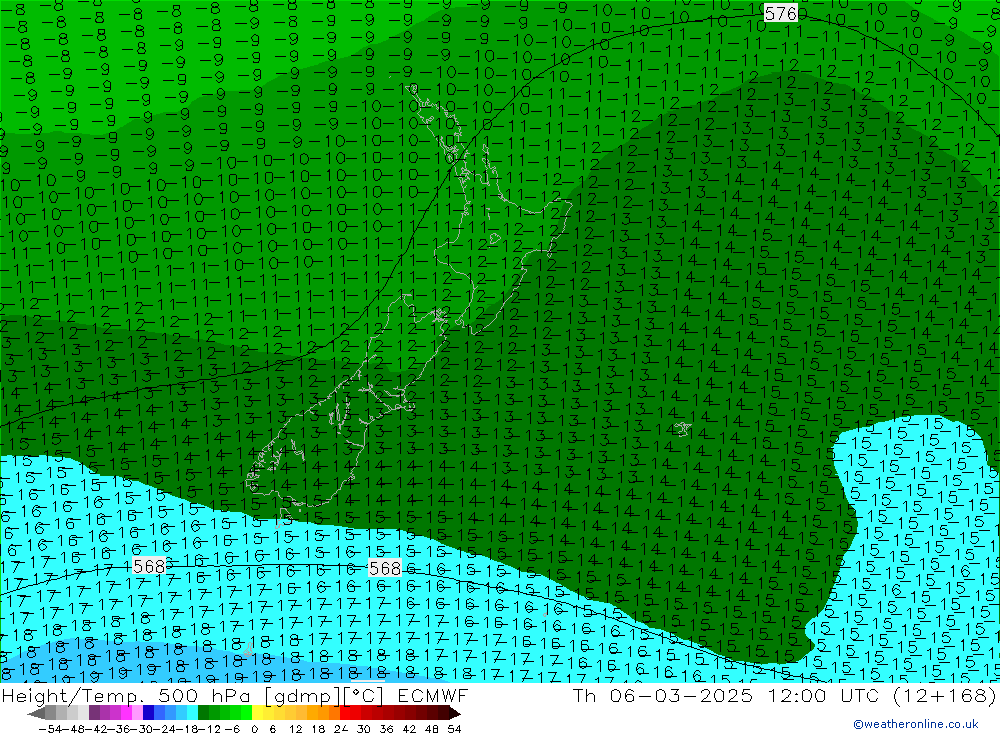1000x733 pixels.
Task: Open the weatheronline.co.uk copyright link
Action: coord(915,724)
